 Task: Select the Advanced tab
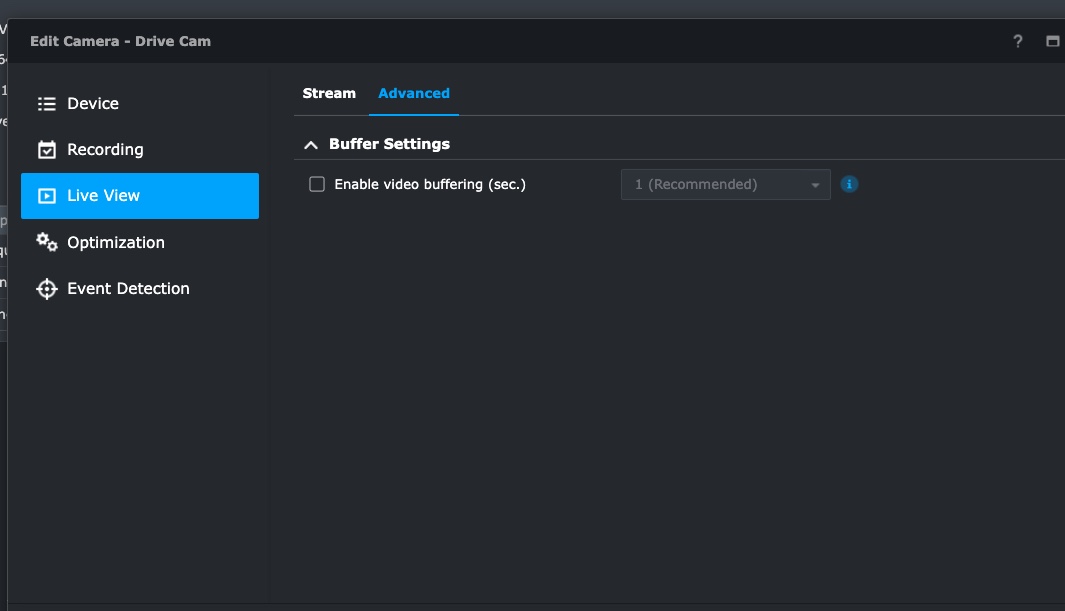click(x=413, y=93)
